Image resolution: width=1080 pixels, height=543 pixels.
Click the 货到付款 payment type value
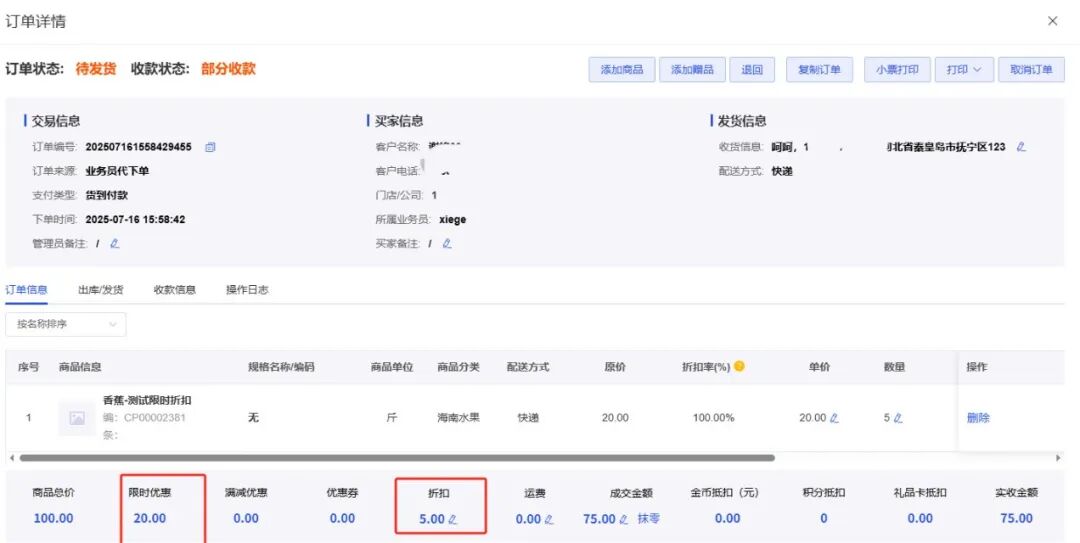click(x=107, y=195)
